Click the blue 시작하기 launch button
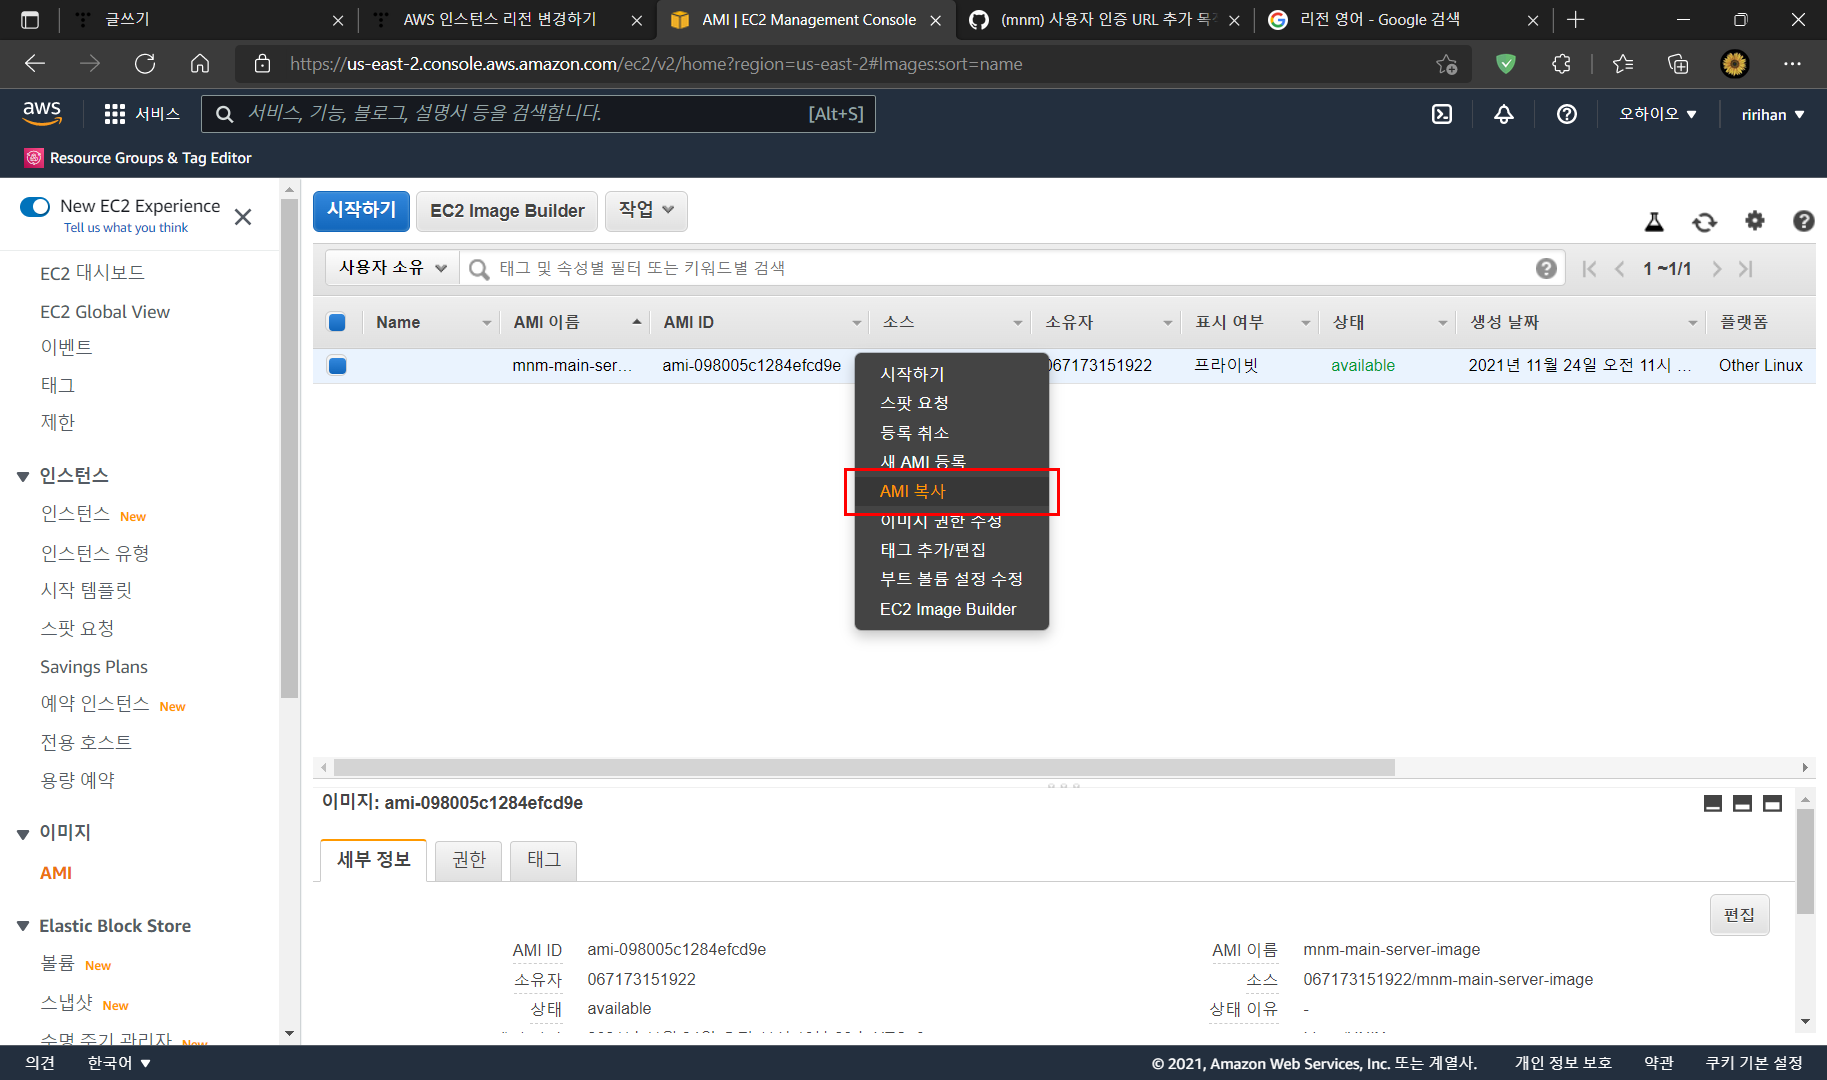The height and width of the screenshot is (1080, 1827). 361,211
